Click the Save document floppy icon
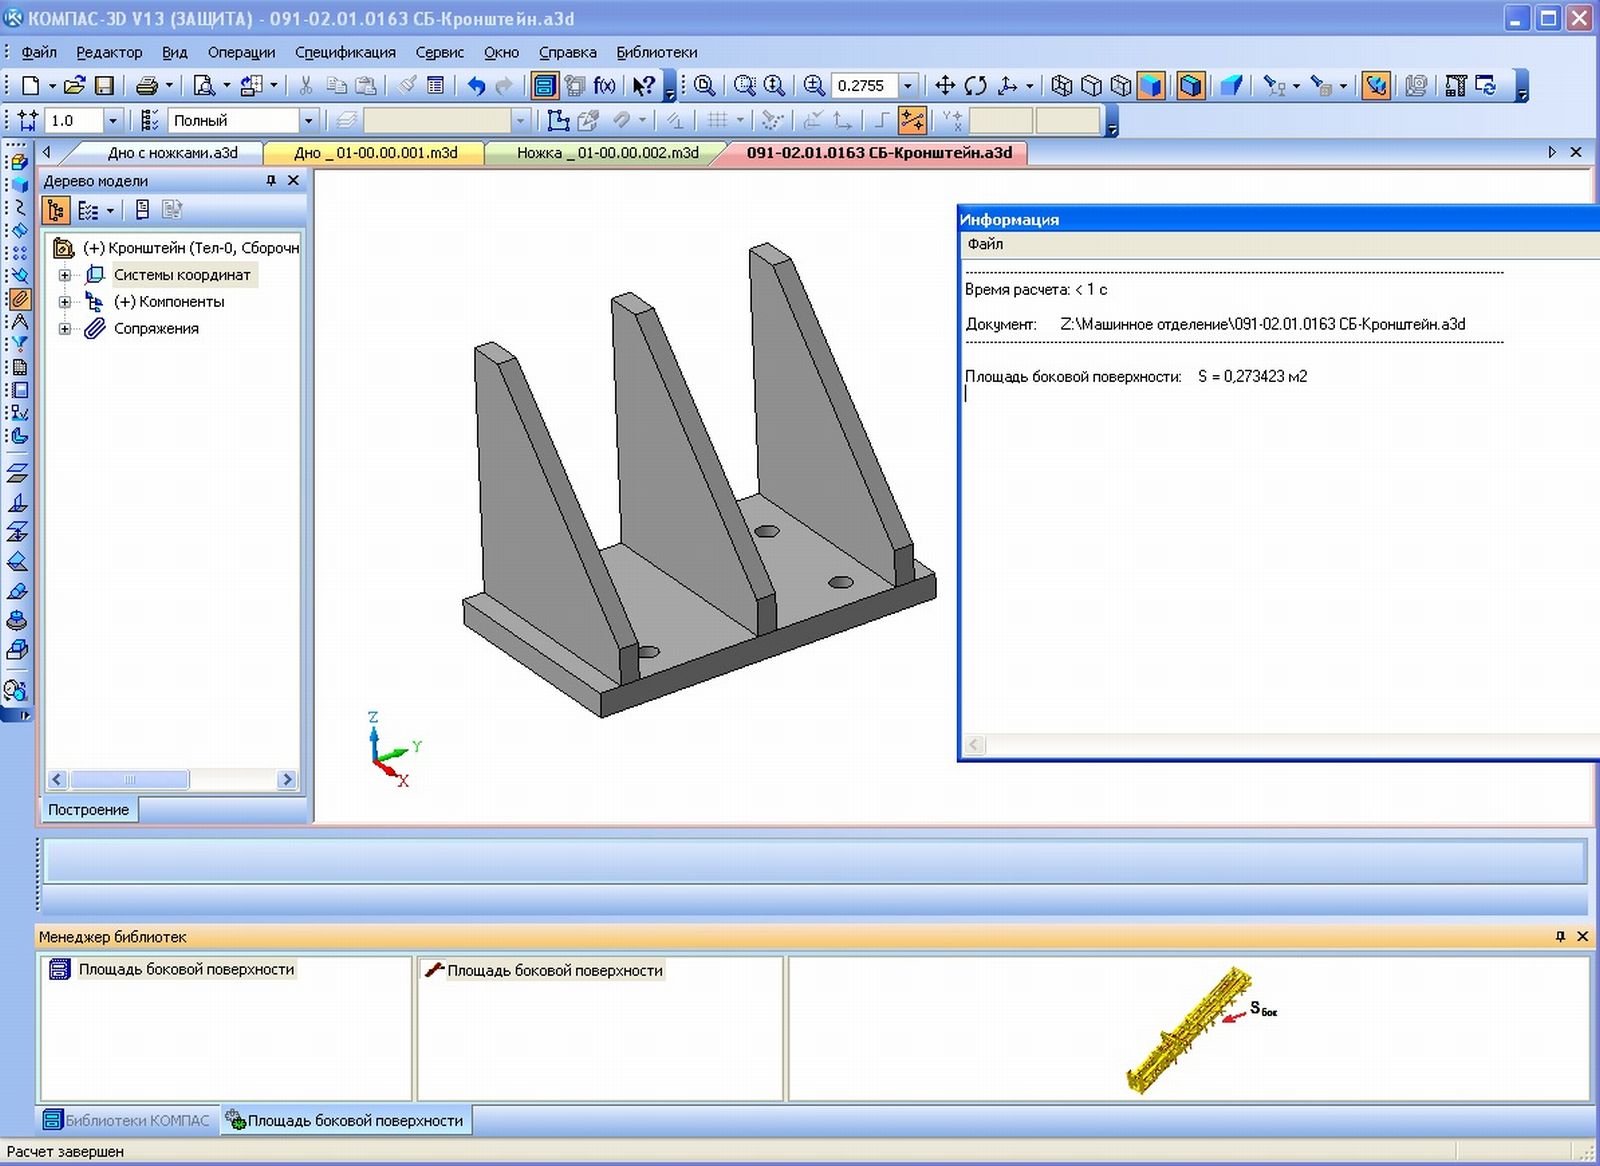 coord(104,86)
